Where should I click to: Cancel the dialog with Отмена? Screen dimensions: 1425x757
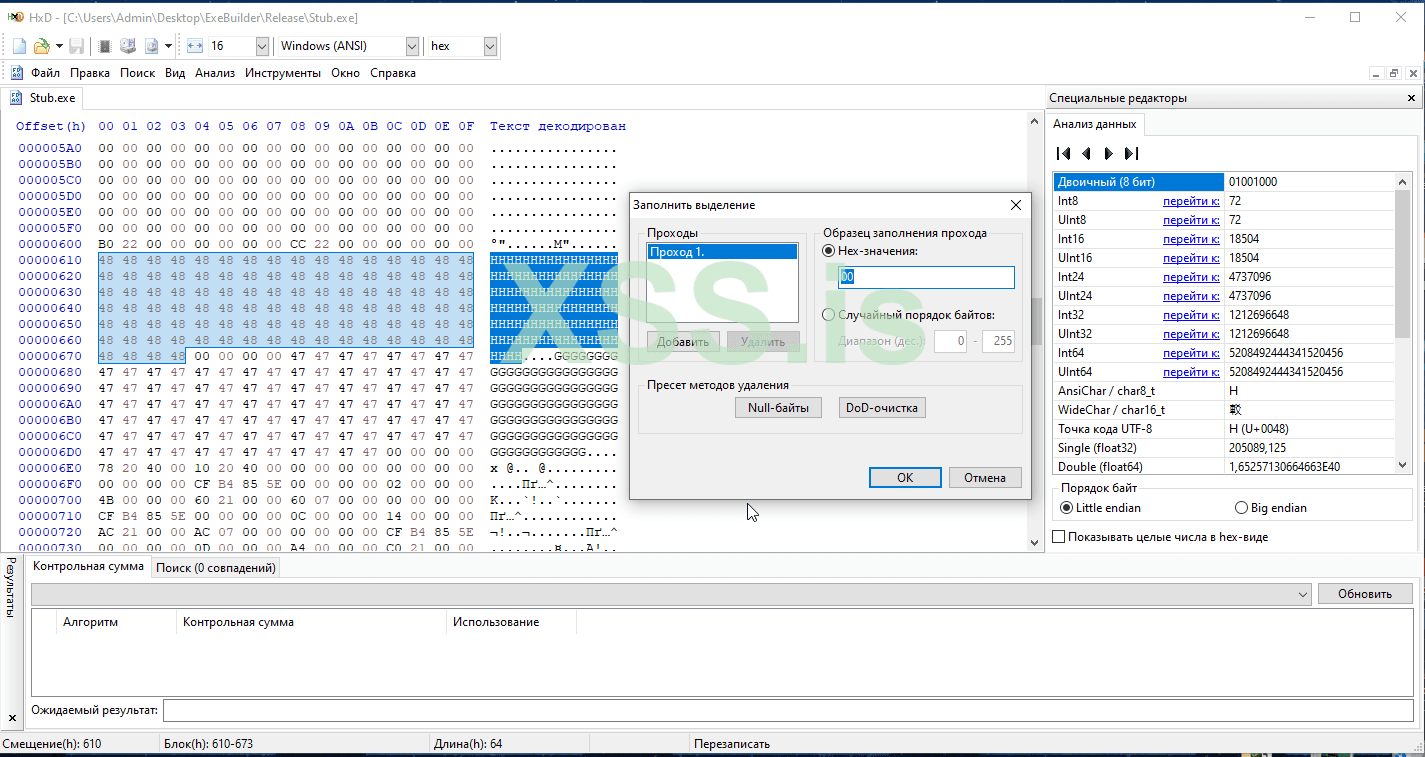click(x=985, y=478)
